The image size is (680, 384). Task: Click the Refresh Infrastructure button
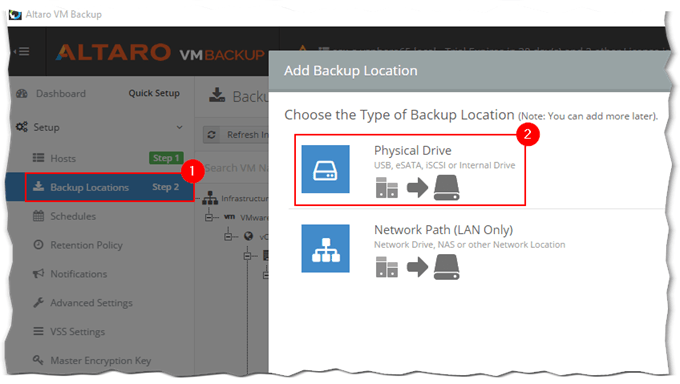pos(236,135)
